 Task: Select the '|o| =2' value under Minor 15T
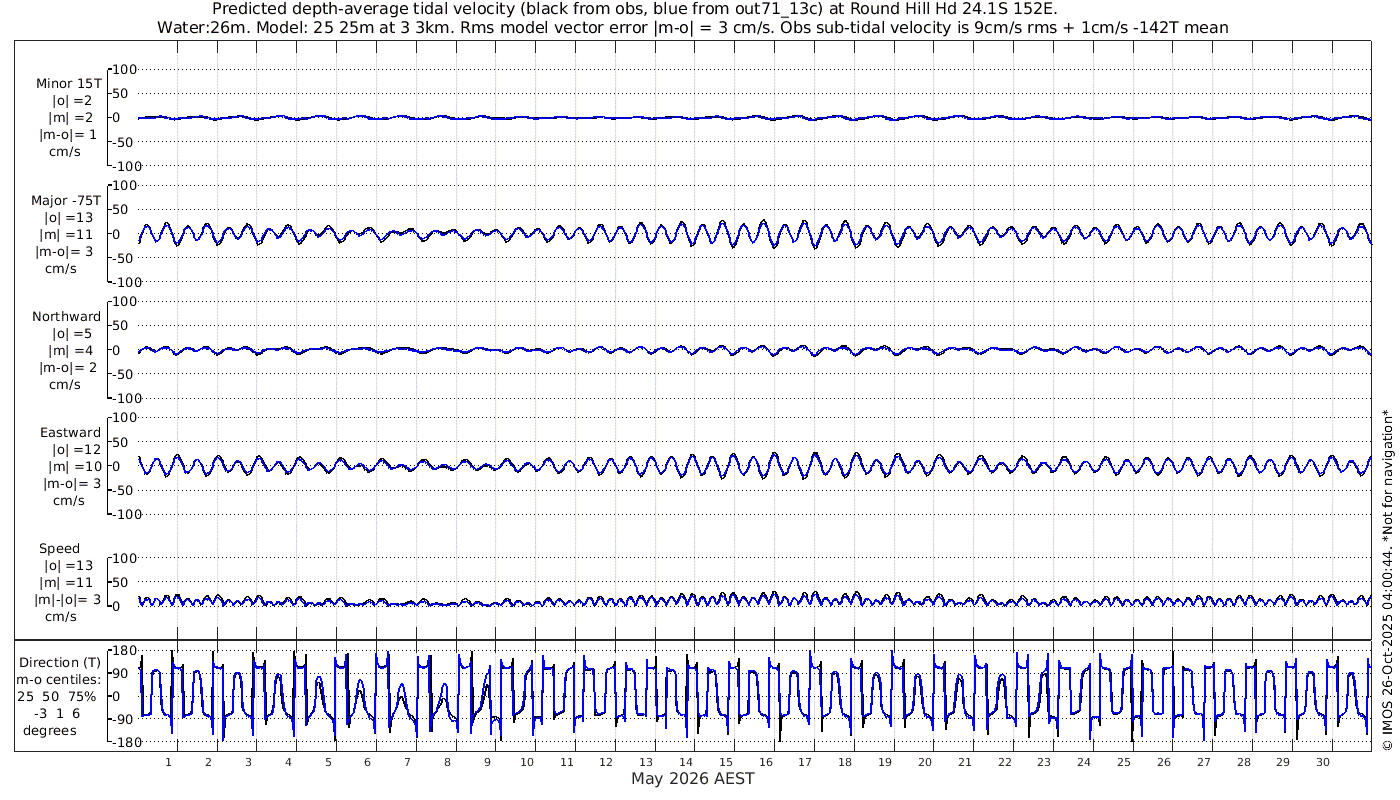pyautogui.click(x=72, y=101)
